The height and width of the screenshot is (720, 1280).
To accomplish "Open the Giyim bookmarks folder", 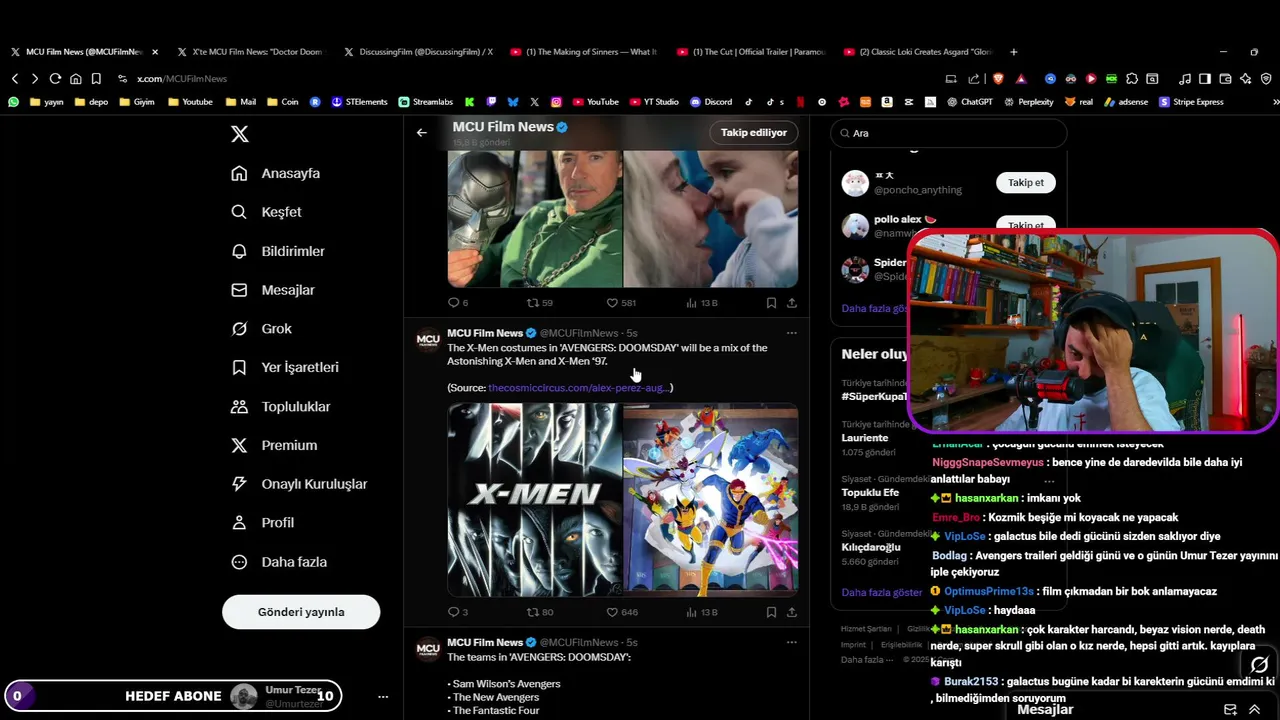I will 136,102.
